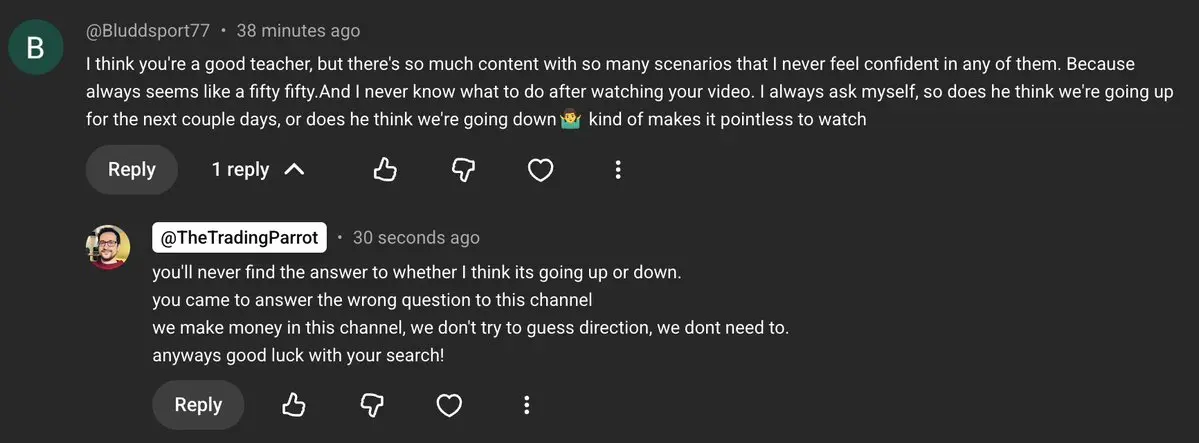Visit the @TheTradingParrot channel handle
1199x443 pixels.
click(x=240, y=238)
